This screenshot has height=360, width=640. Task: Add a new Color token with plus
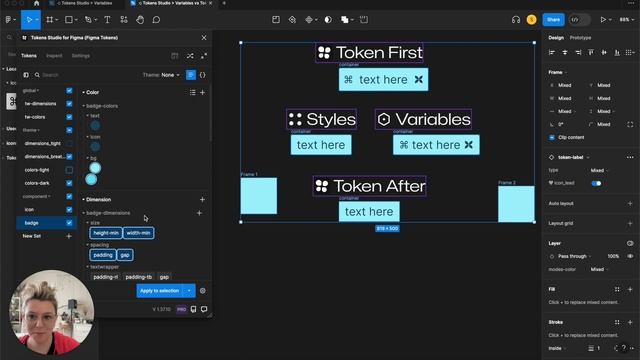pos(202,93)
